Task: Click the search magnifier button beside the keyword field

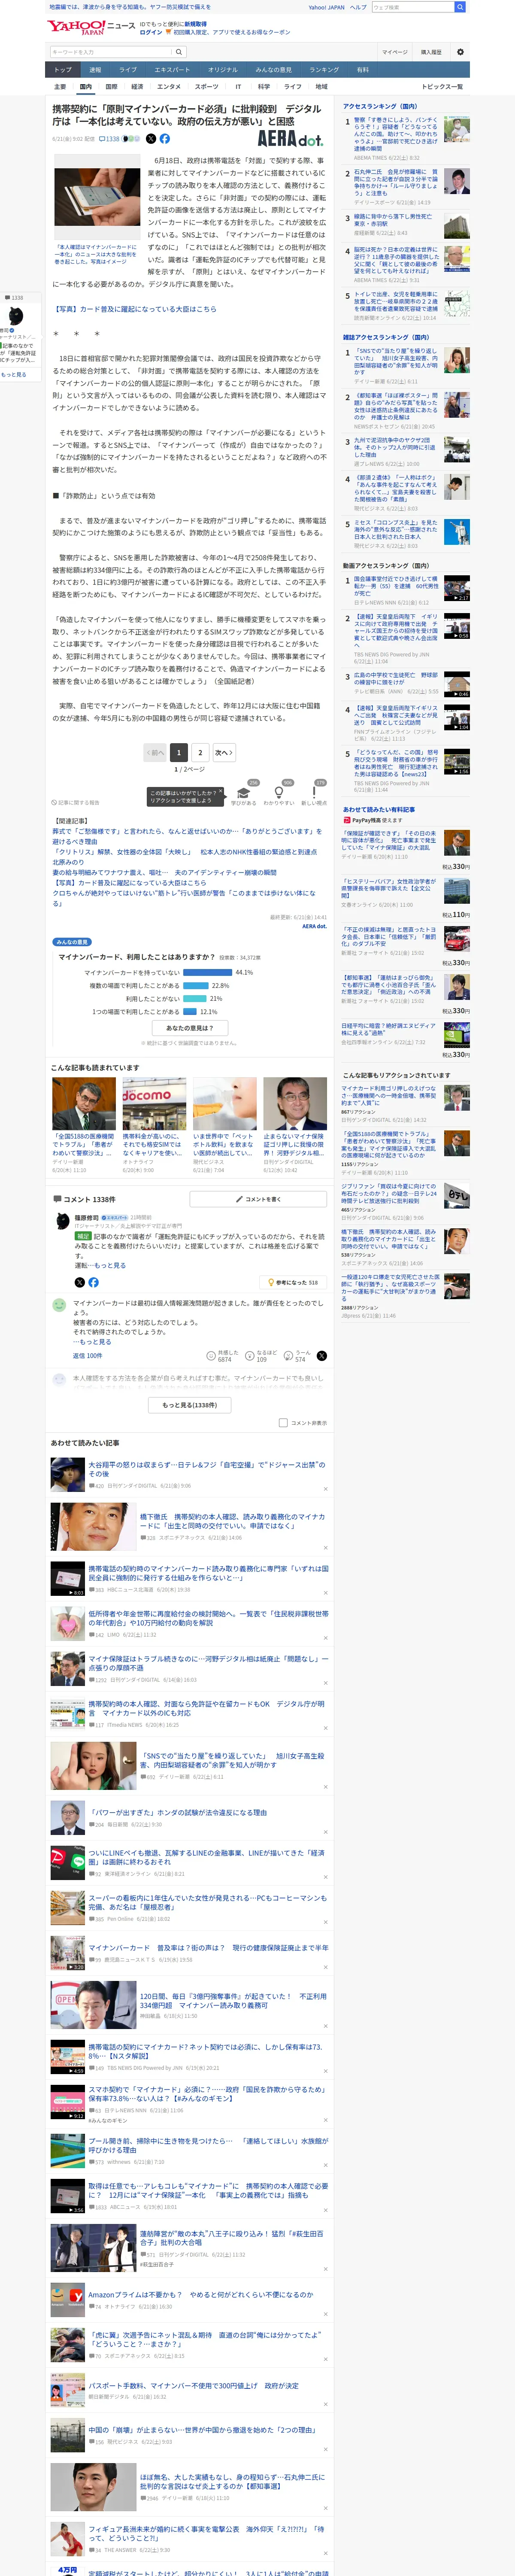Action: click(179, 52)
